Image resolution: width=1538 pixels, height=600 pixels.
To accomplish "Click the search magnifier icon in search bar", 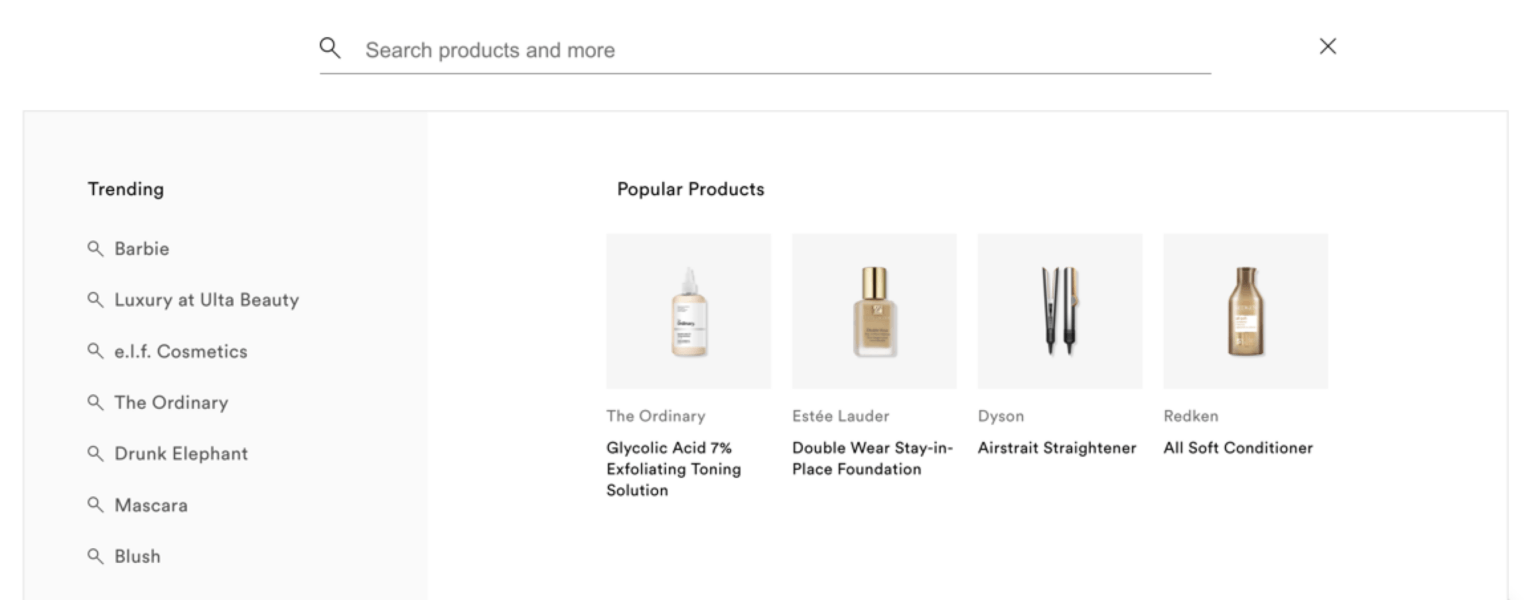I will [x=330, y=48].
